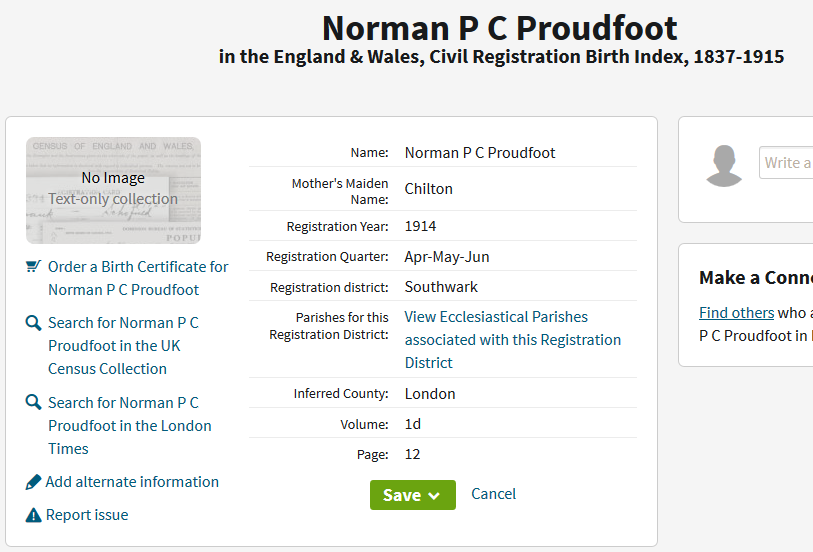Click the Norman P C Proudfoot page title

tap(500, 28)
